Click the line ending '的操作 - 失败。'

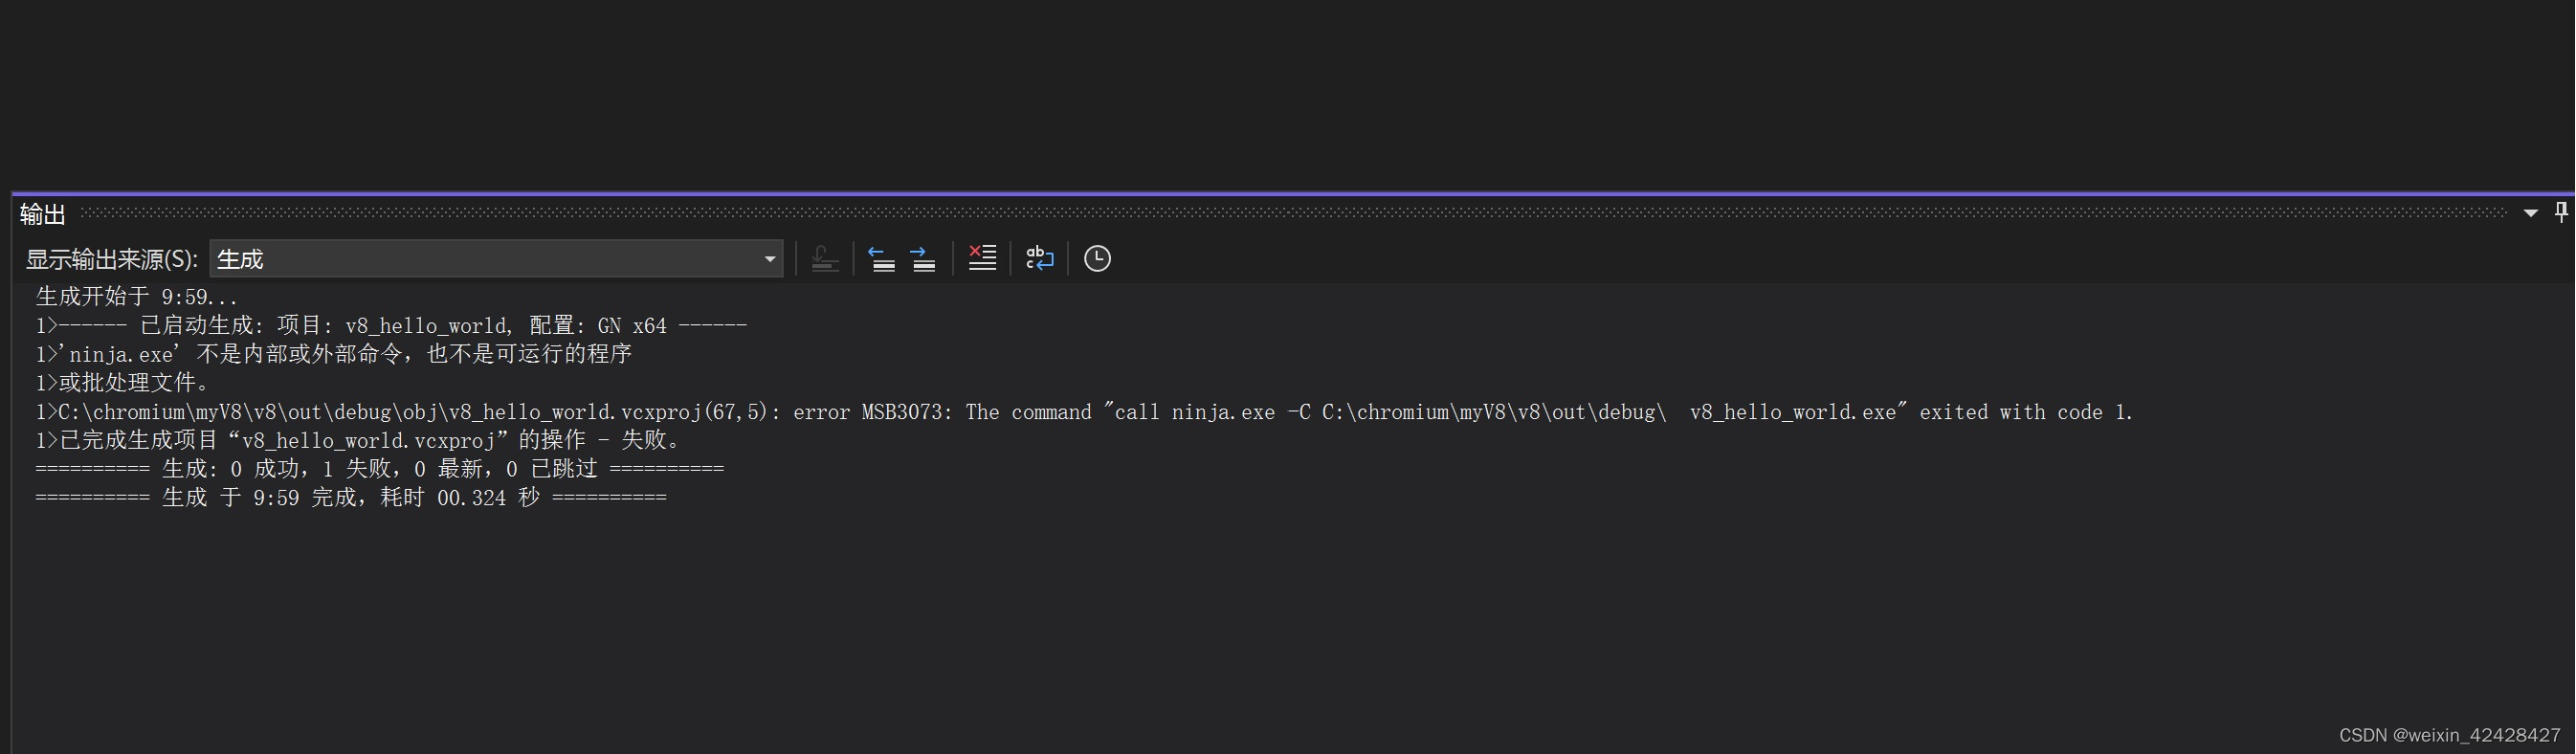tap(358, 440)
